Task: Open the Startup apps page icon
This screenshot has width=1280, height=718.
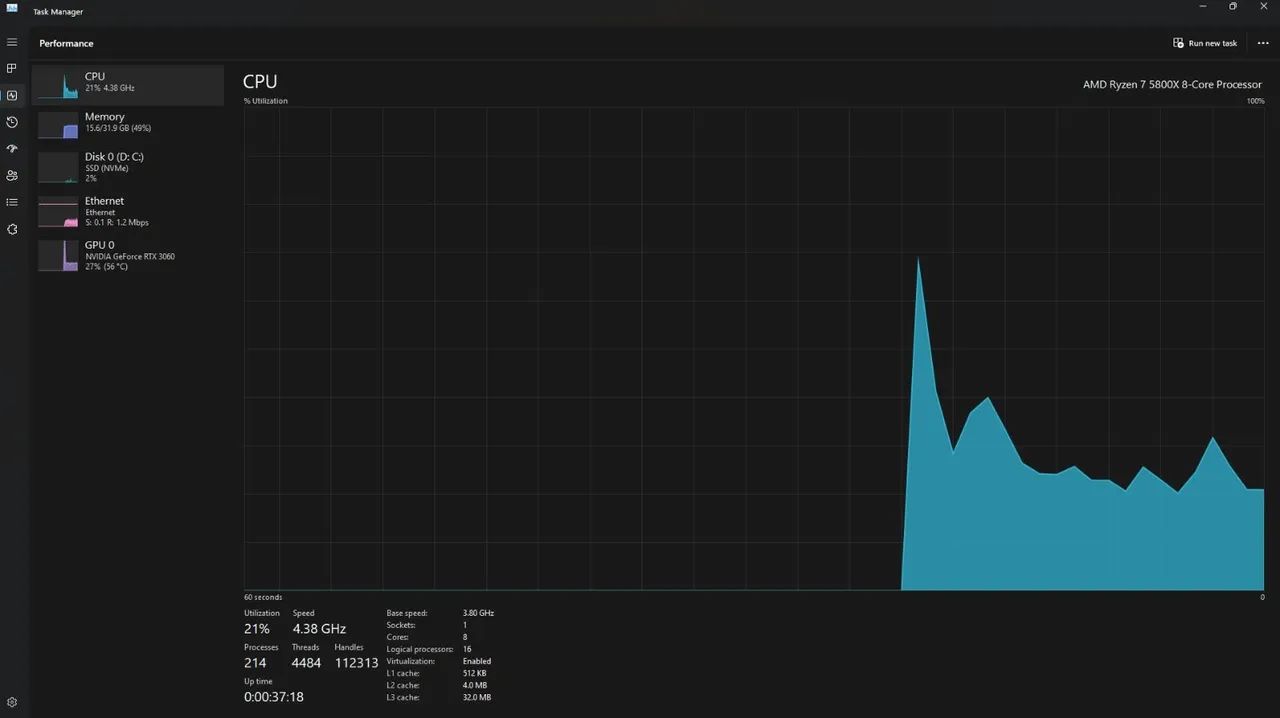Action: (x=12, y=149)
